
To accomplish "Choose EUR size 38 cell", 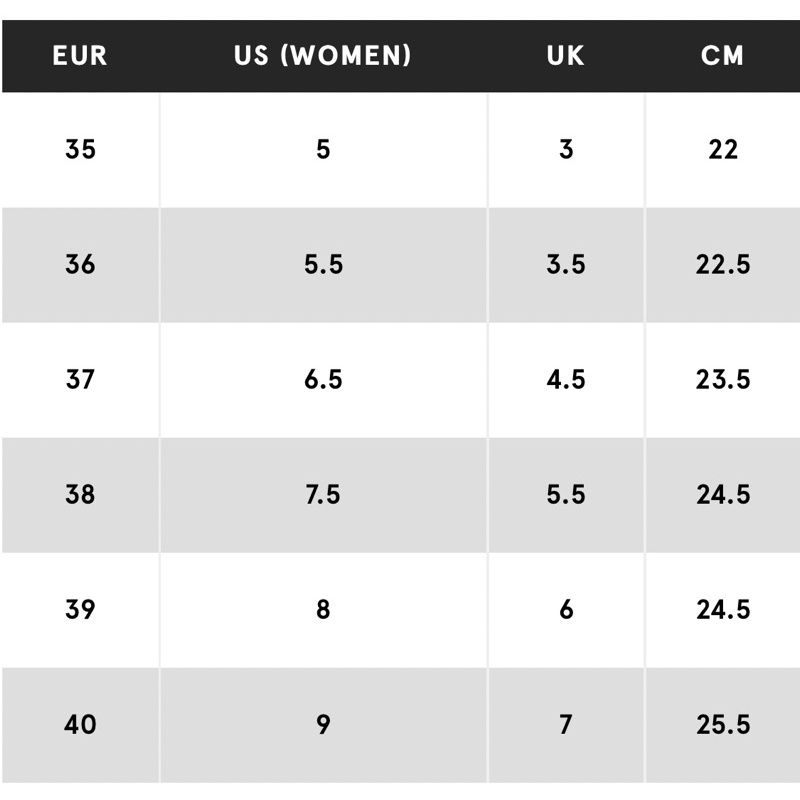I will coord(80,495).
